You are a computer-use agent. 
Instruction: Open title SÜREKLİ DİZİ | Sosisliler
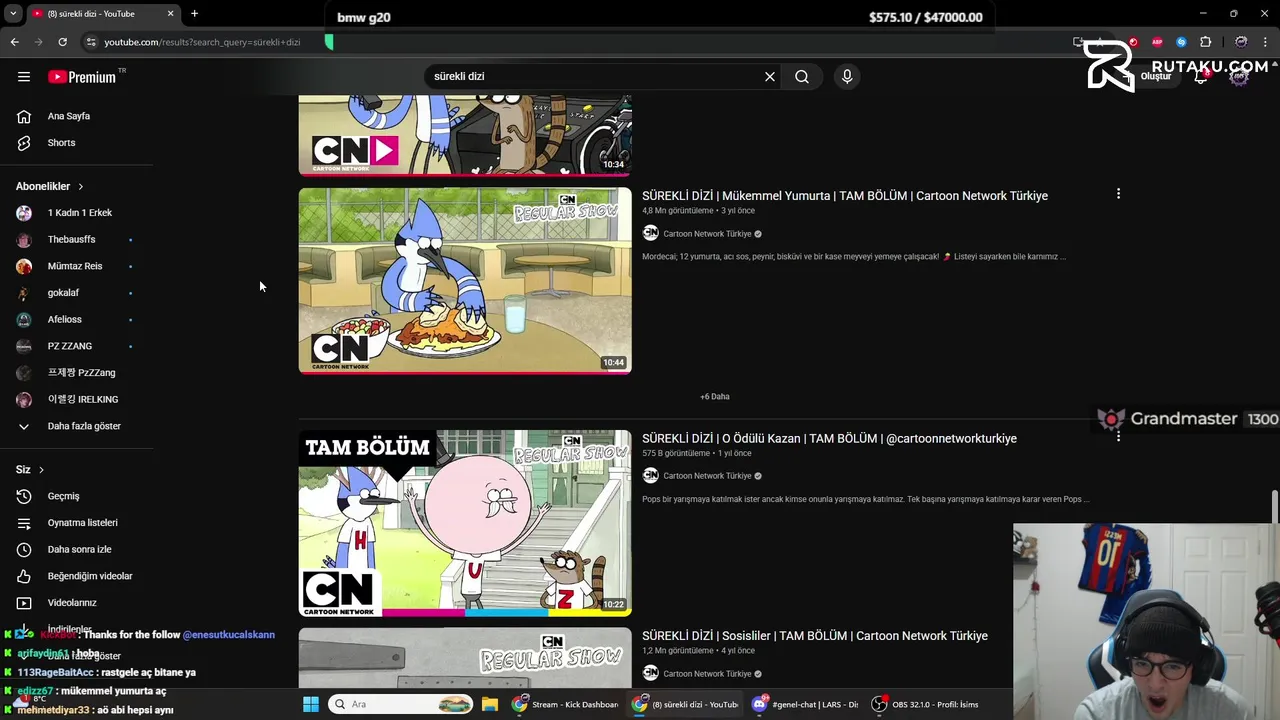coord(815,636)
